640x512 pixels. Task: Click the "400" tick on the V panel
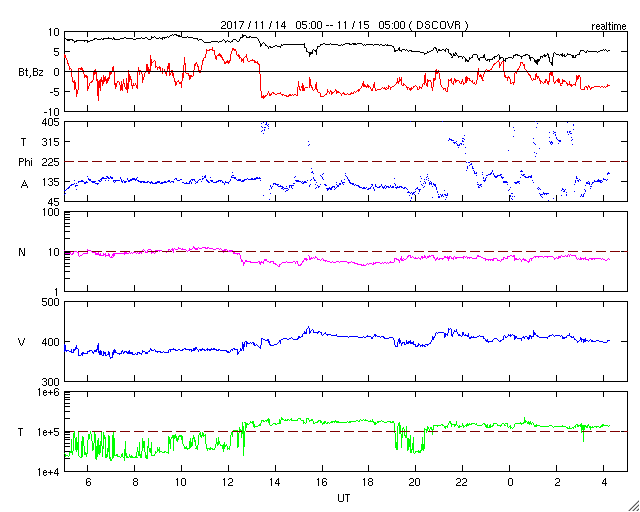coord(51,342)
